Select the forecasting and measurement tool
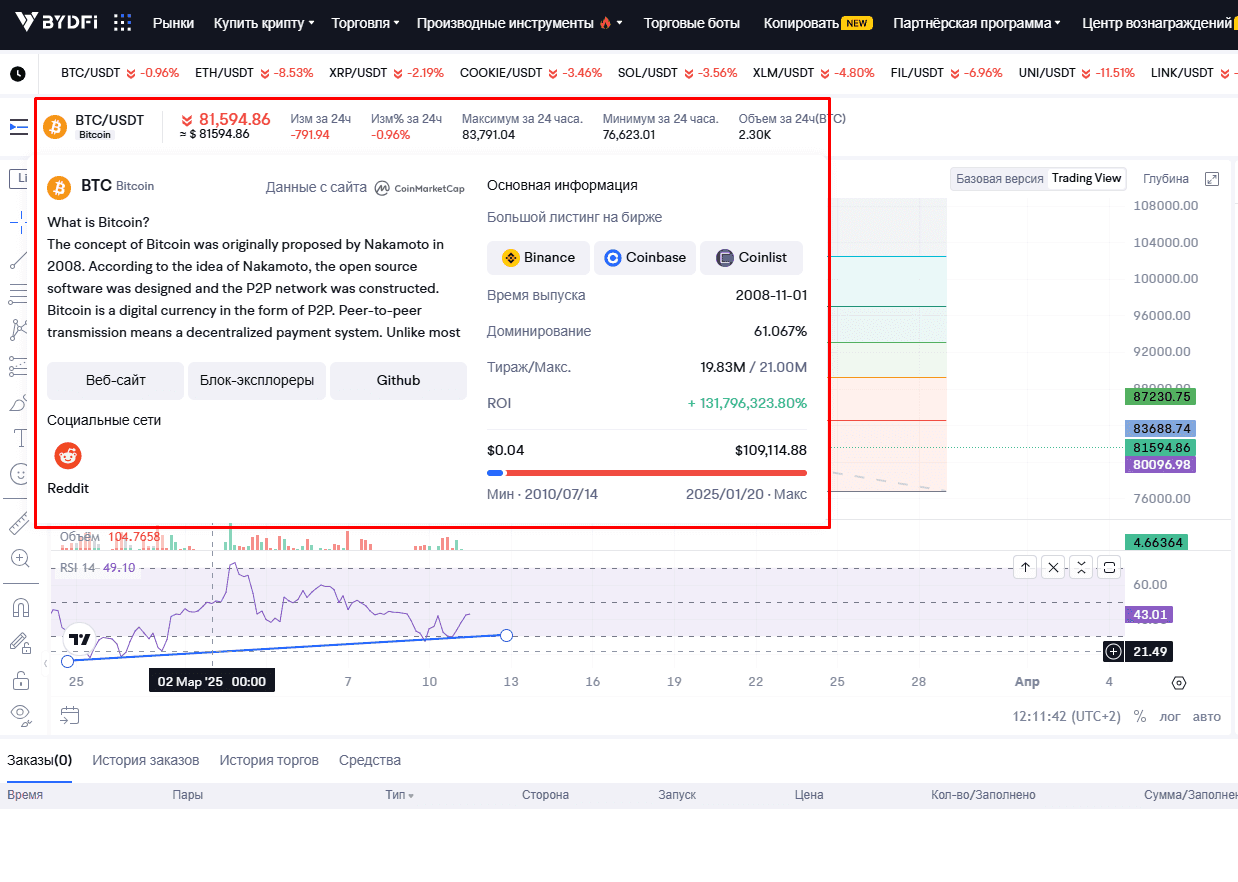This screenshot has width=1238, height=882. pos(18,366)
